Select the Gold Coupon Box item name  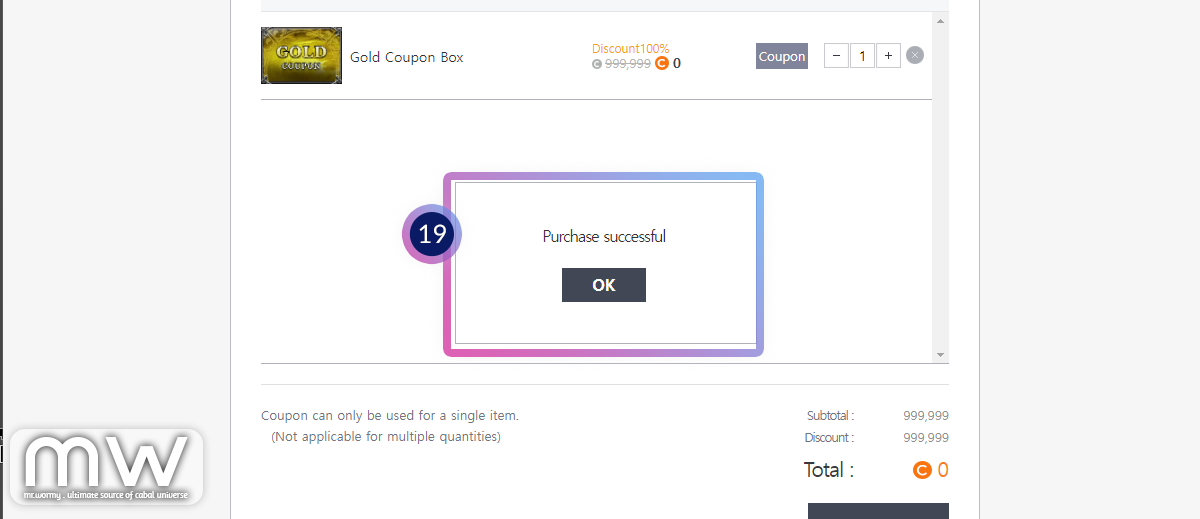pos(406,57)
